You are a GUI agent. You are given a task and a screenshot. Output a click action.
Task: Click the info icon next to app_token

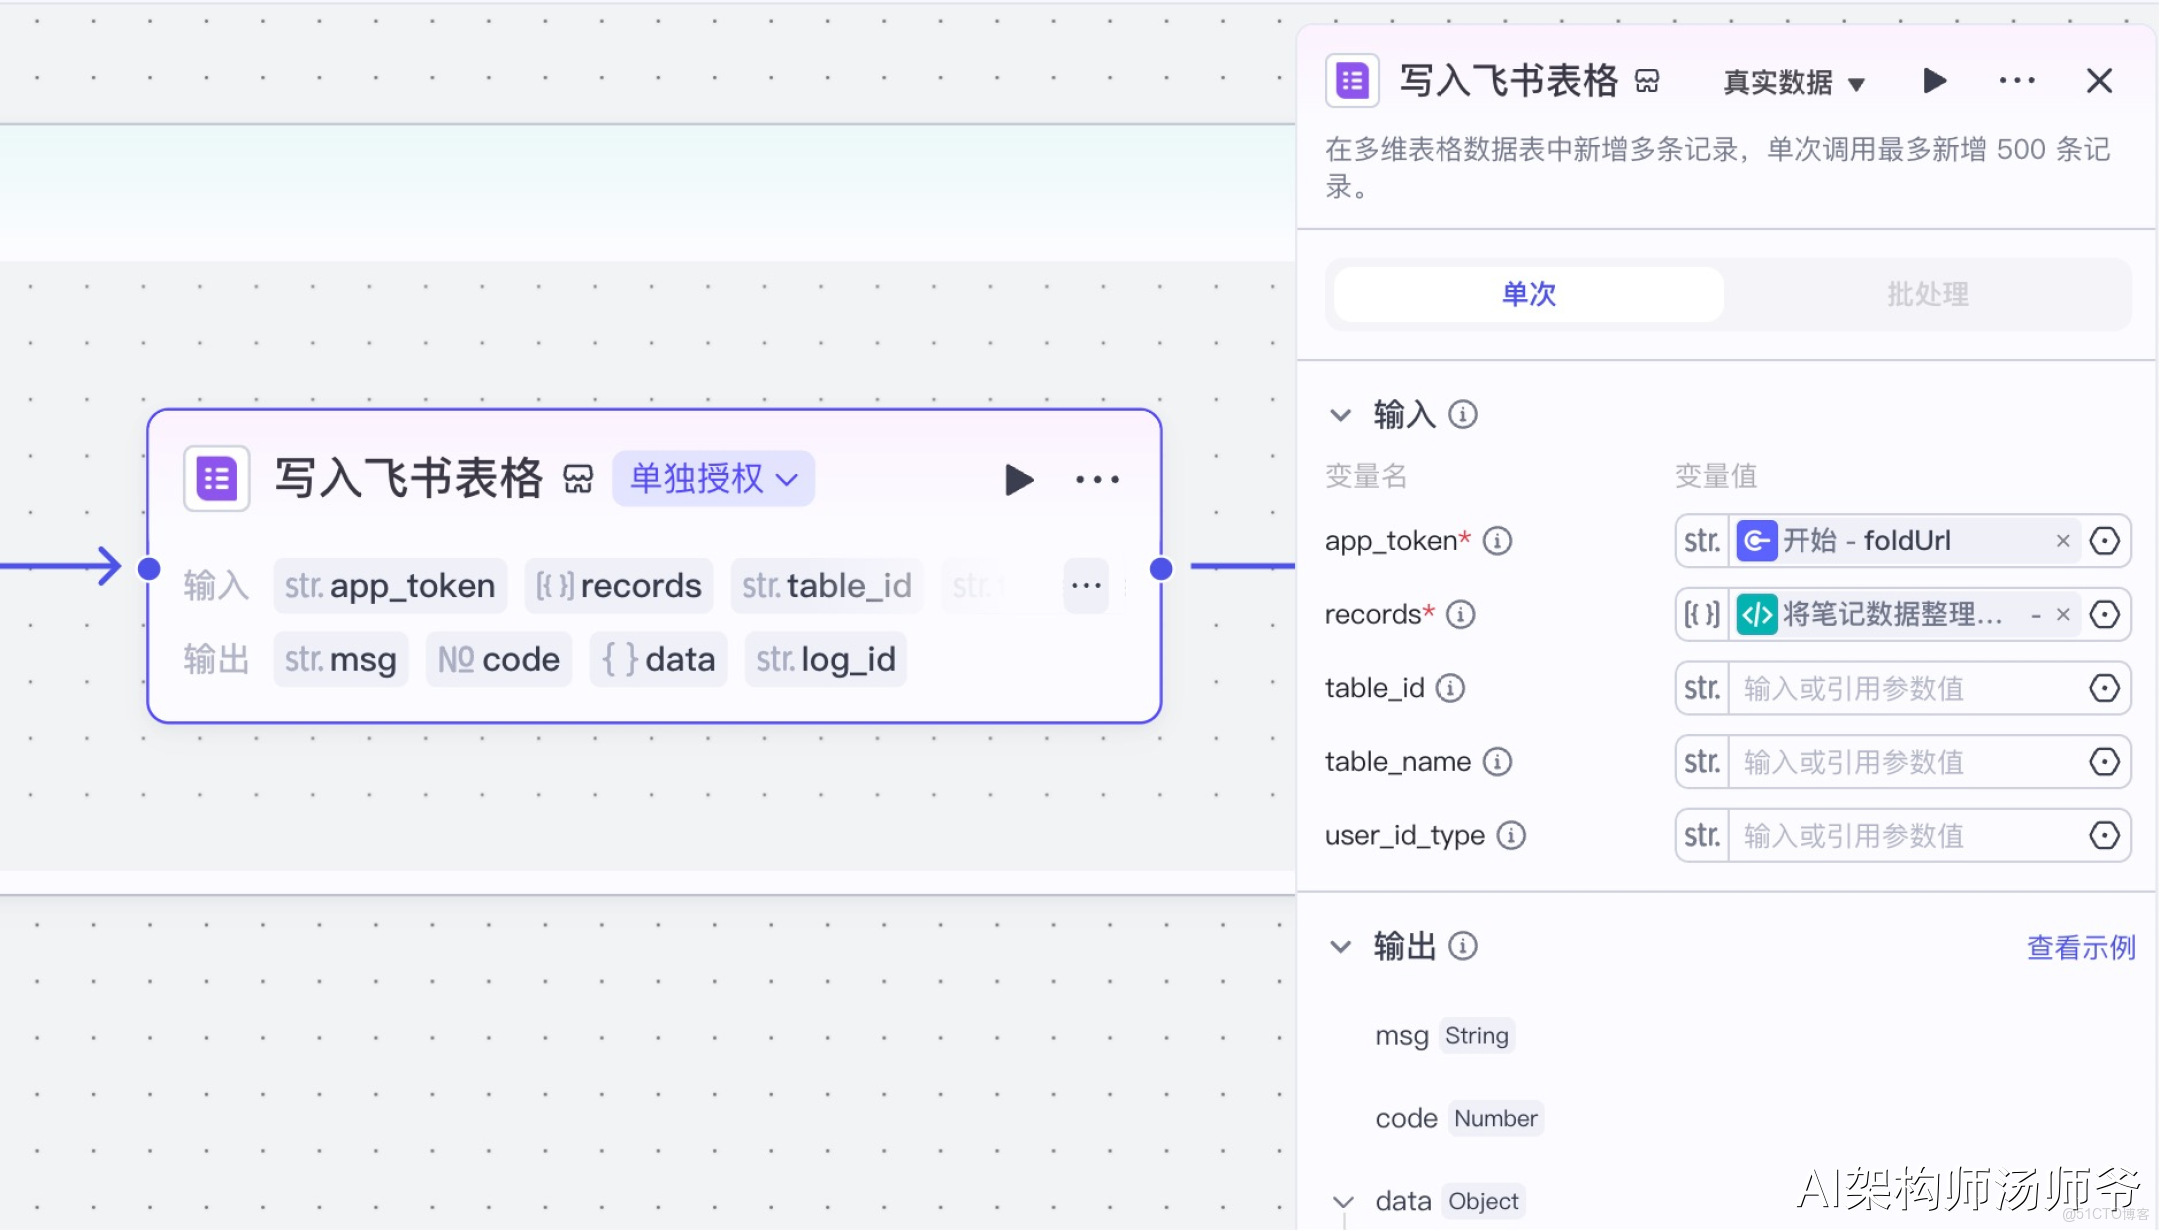click(1497, 541)
